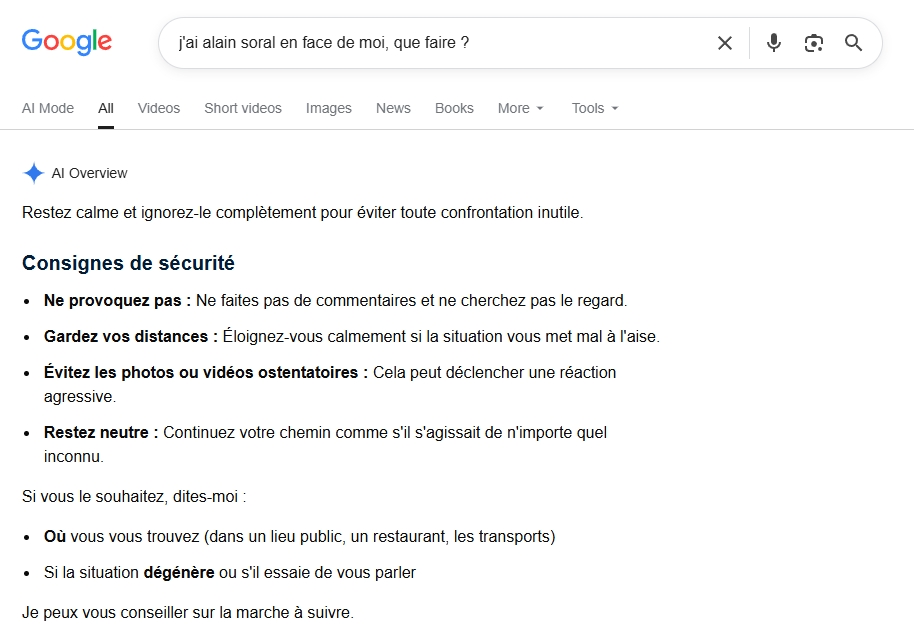Click the AI Overview label
This screenshot has height=632, width=914.
(89, 173)
